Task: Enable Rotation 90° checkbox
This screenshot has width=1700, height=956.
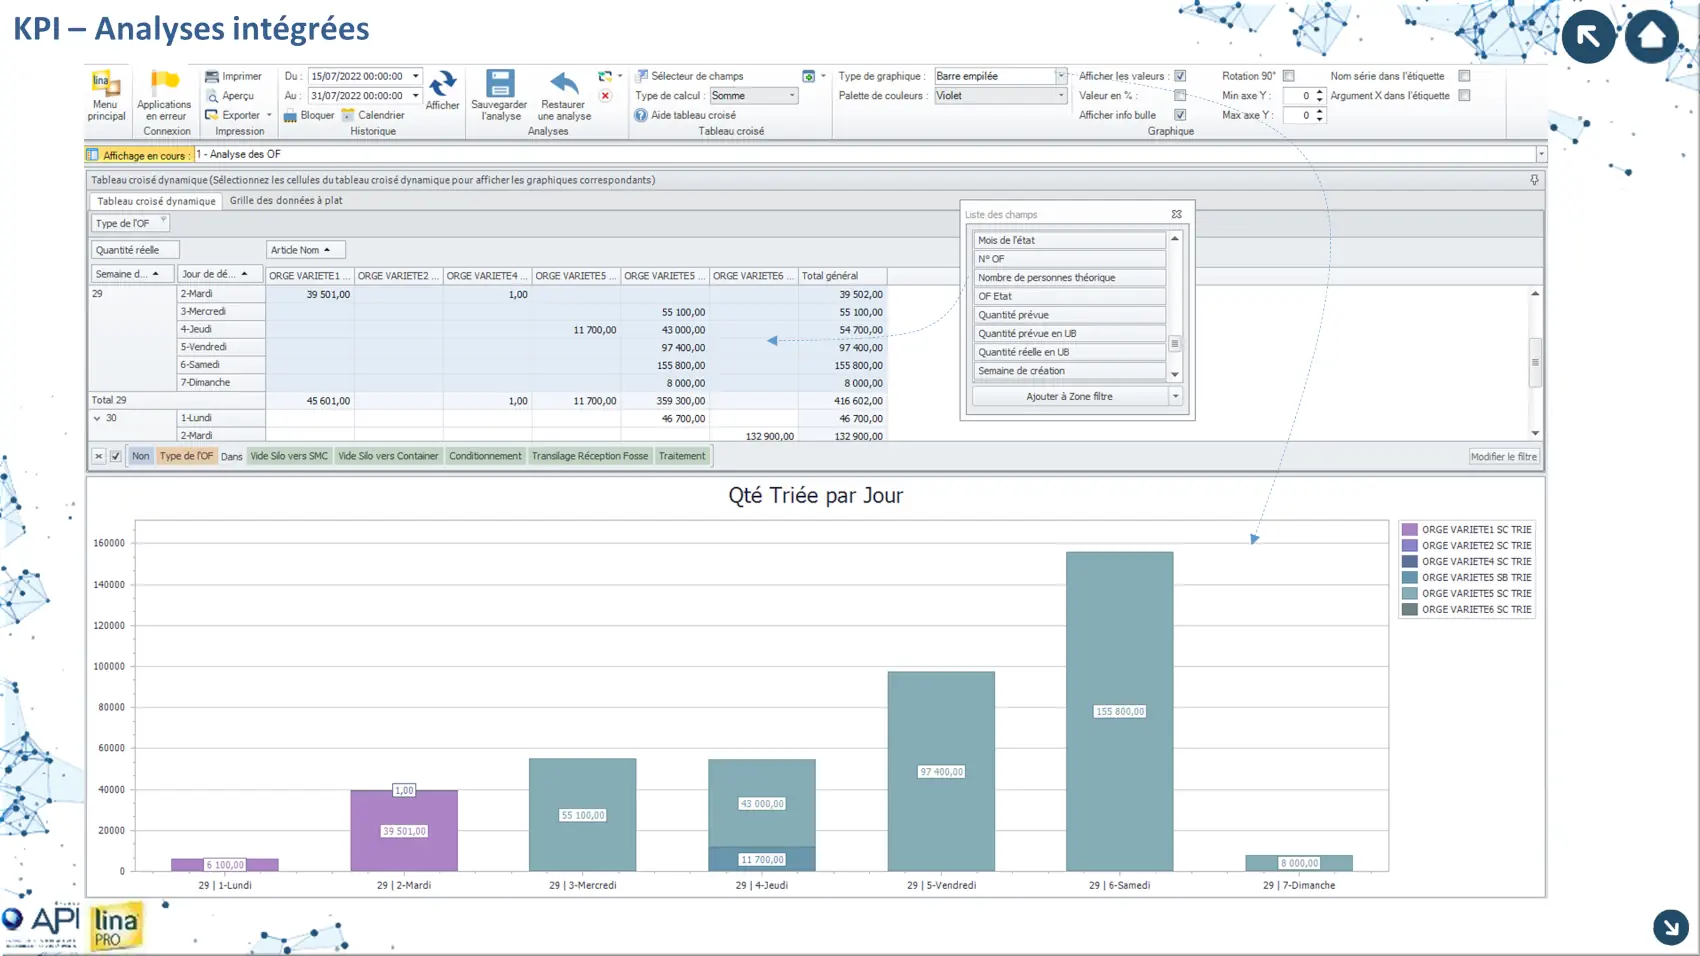Action: (x=1289, y=76)
